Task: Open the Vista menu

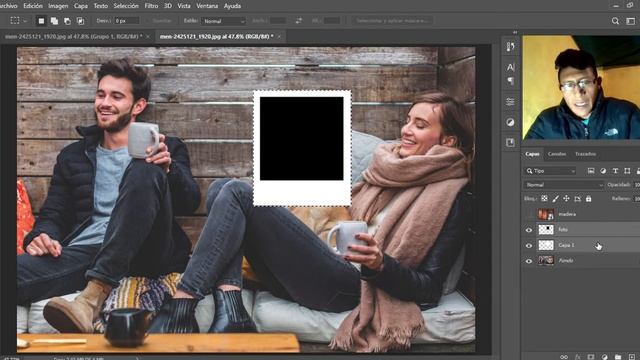Action: click(184, 6)
